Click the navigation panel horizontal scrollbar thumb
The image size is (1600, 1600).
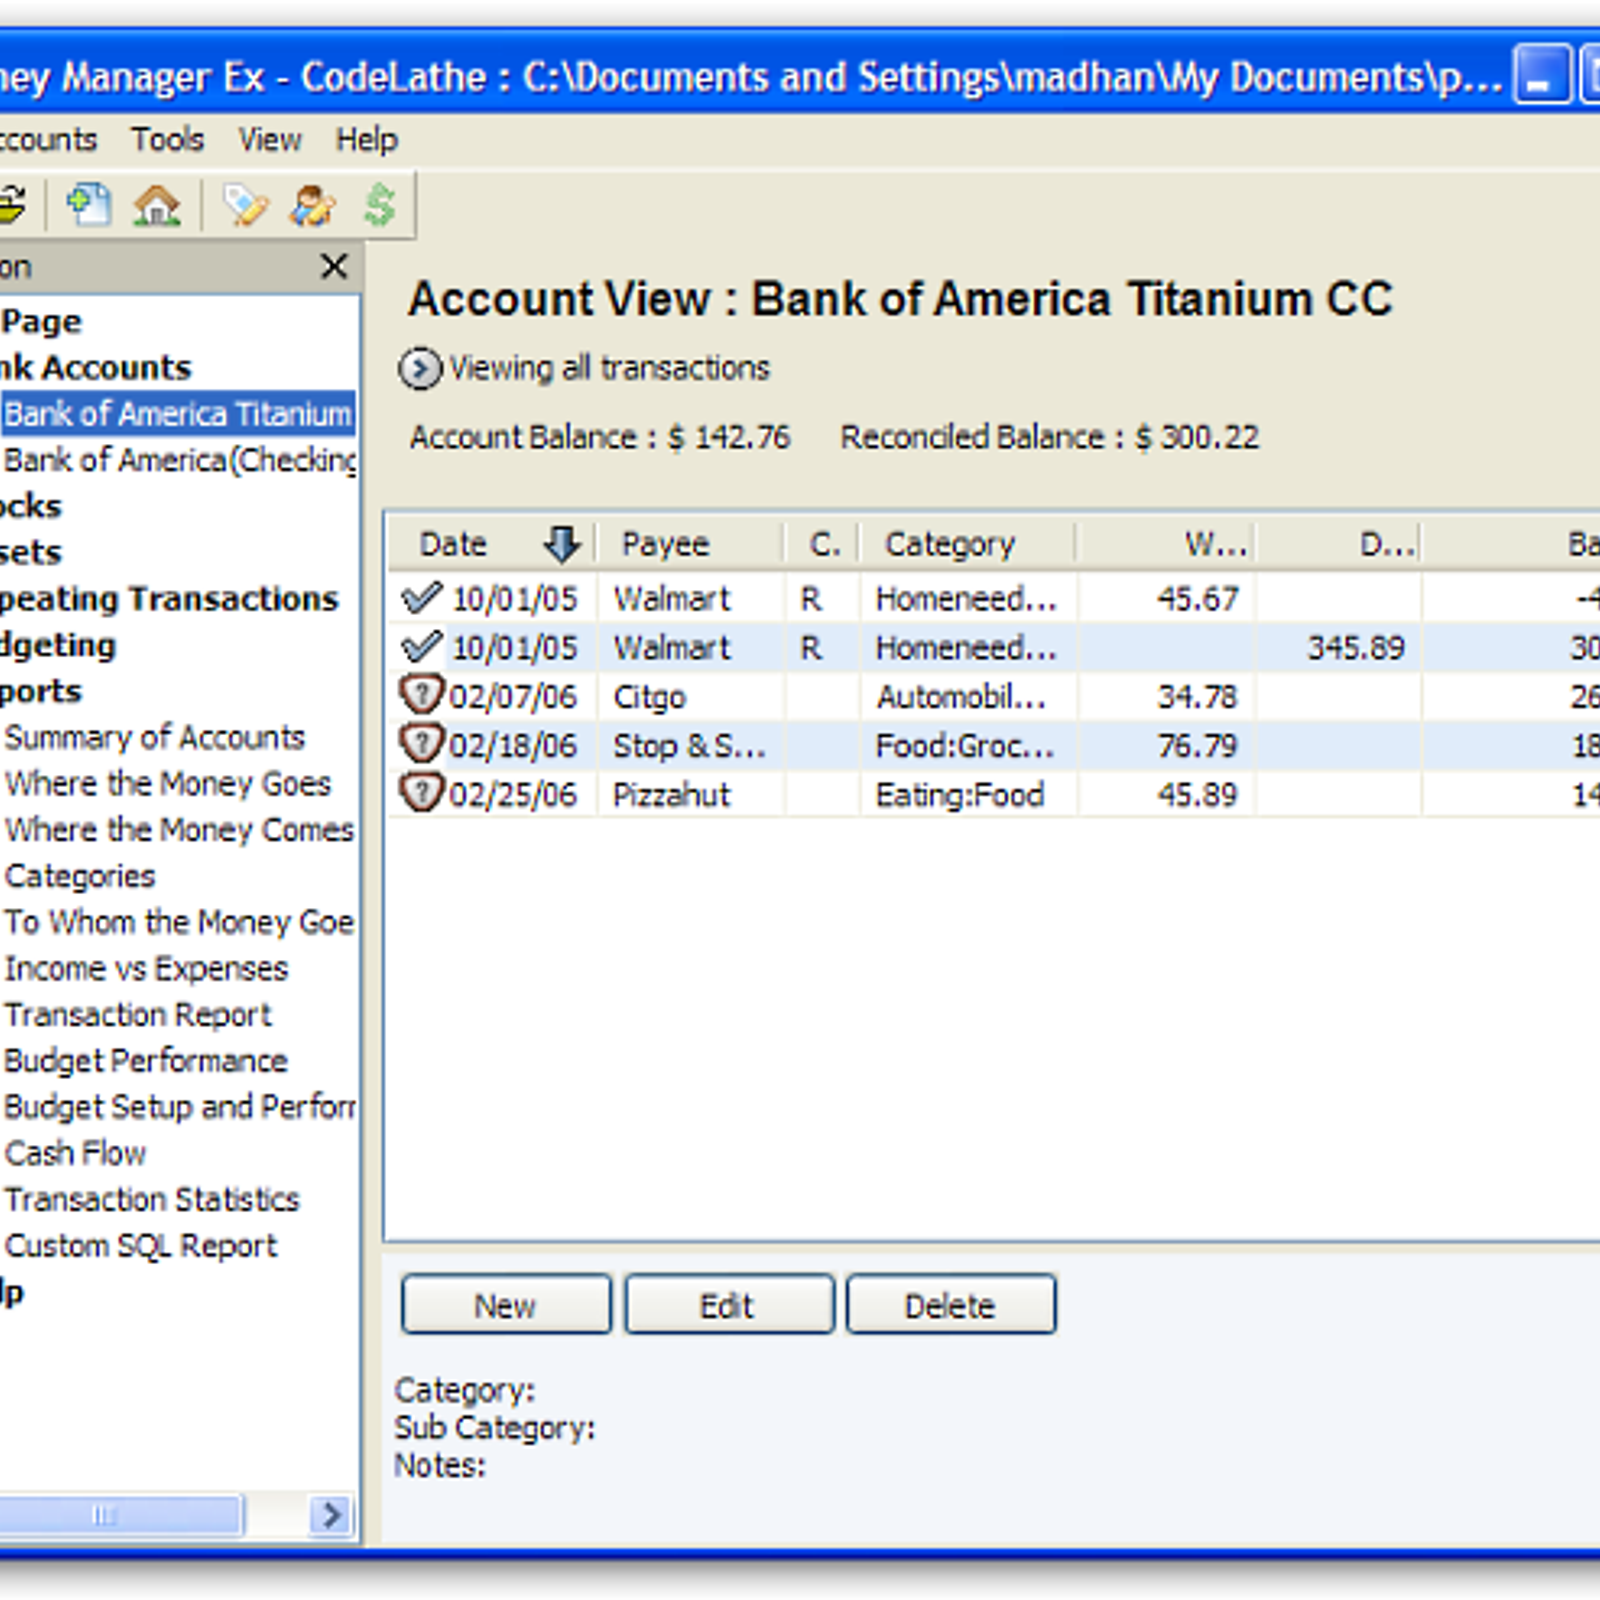pos(120,1514)
